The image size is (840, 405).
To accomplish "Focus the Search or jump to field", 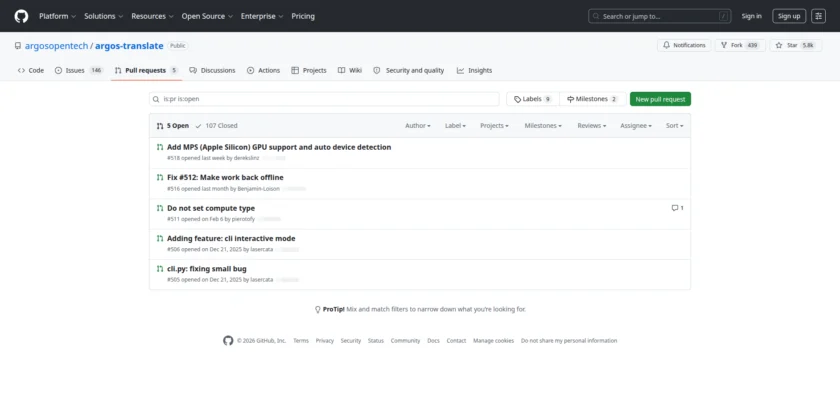I will click(x=659, y=16).
